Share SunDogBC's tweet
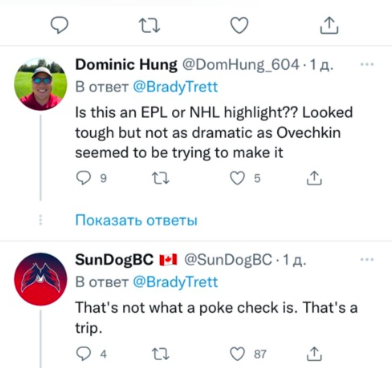This screenshot has width=392, height=368. pyautogui.click(x=314, y=353)
